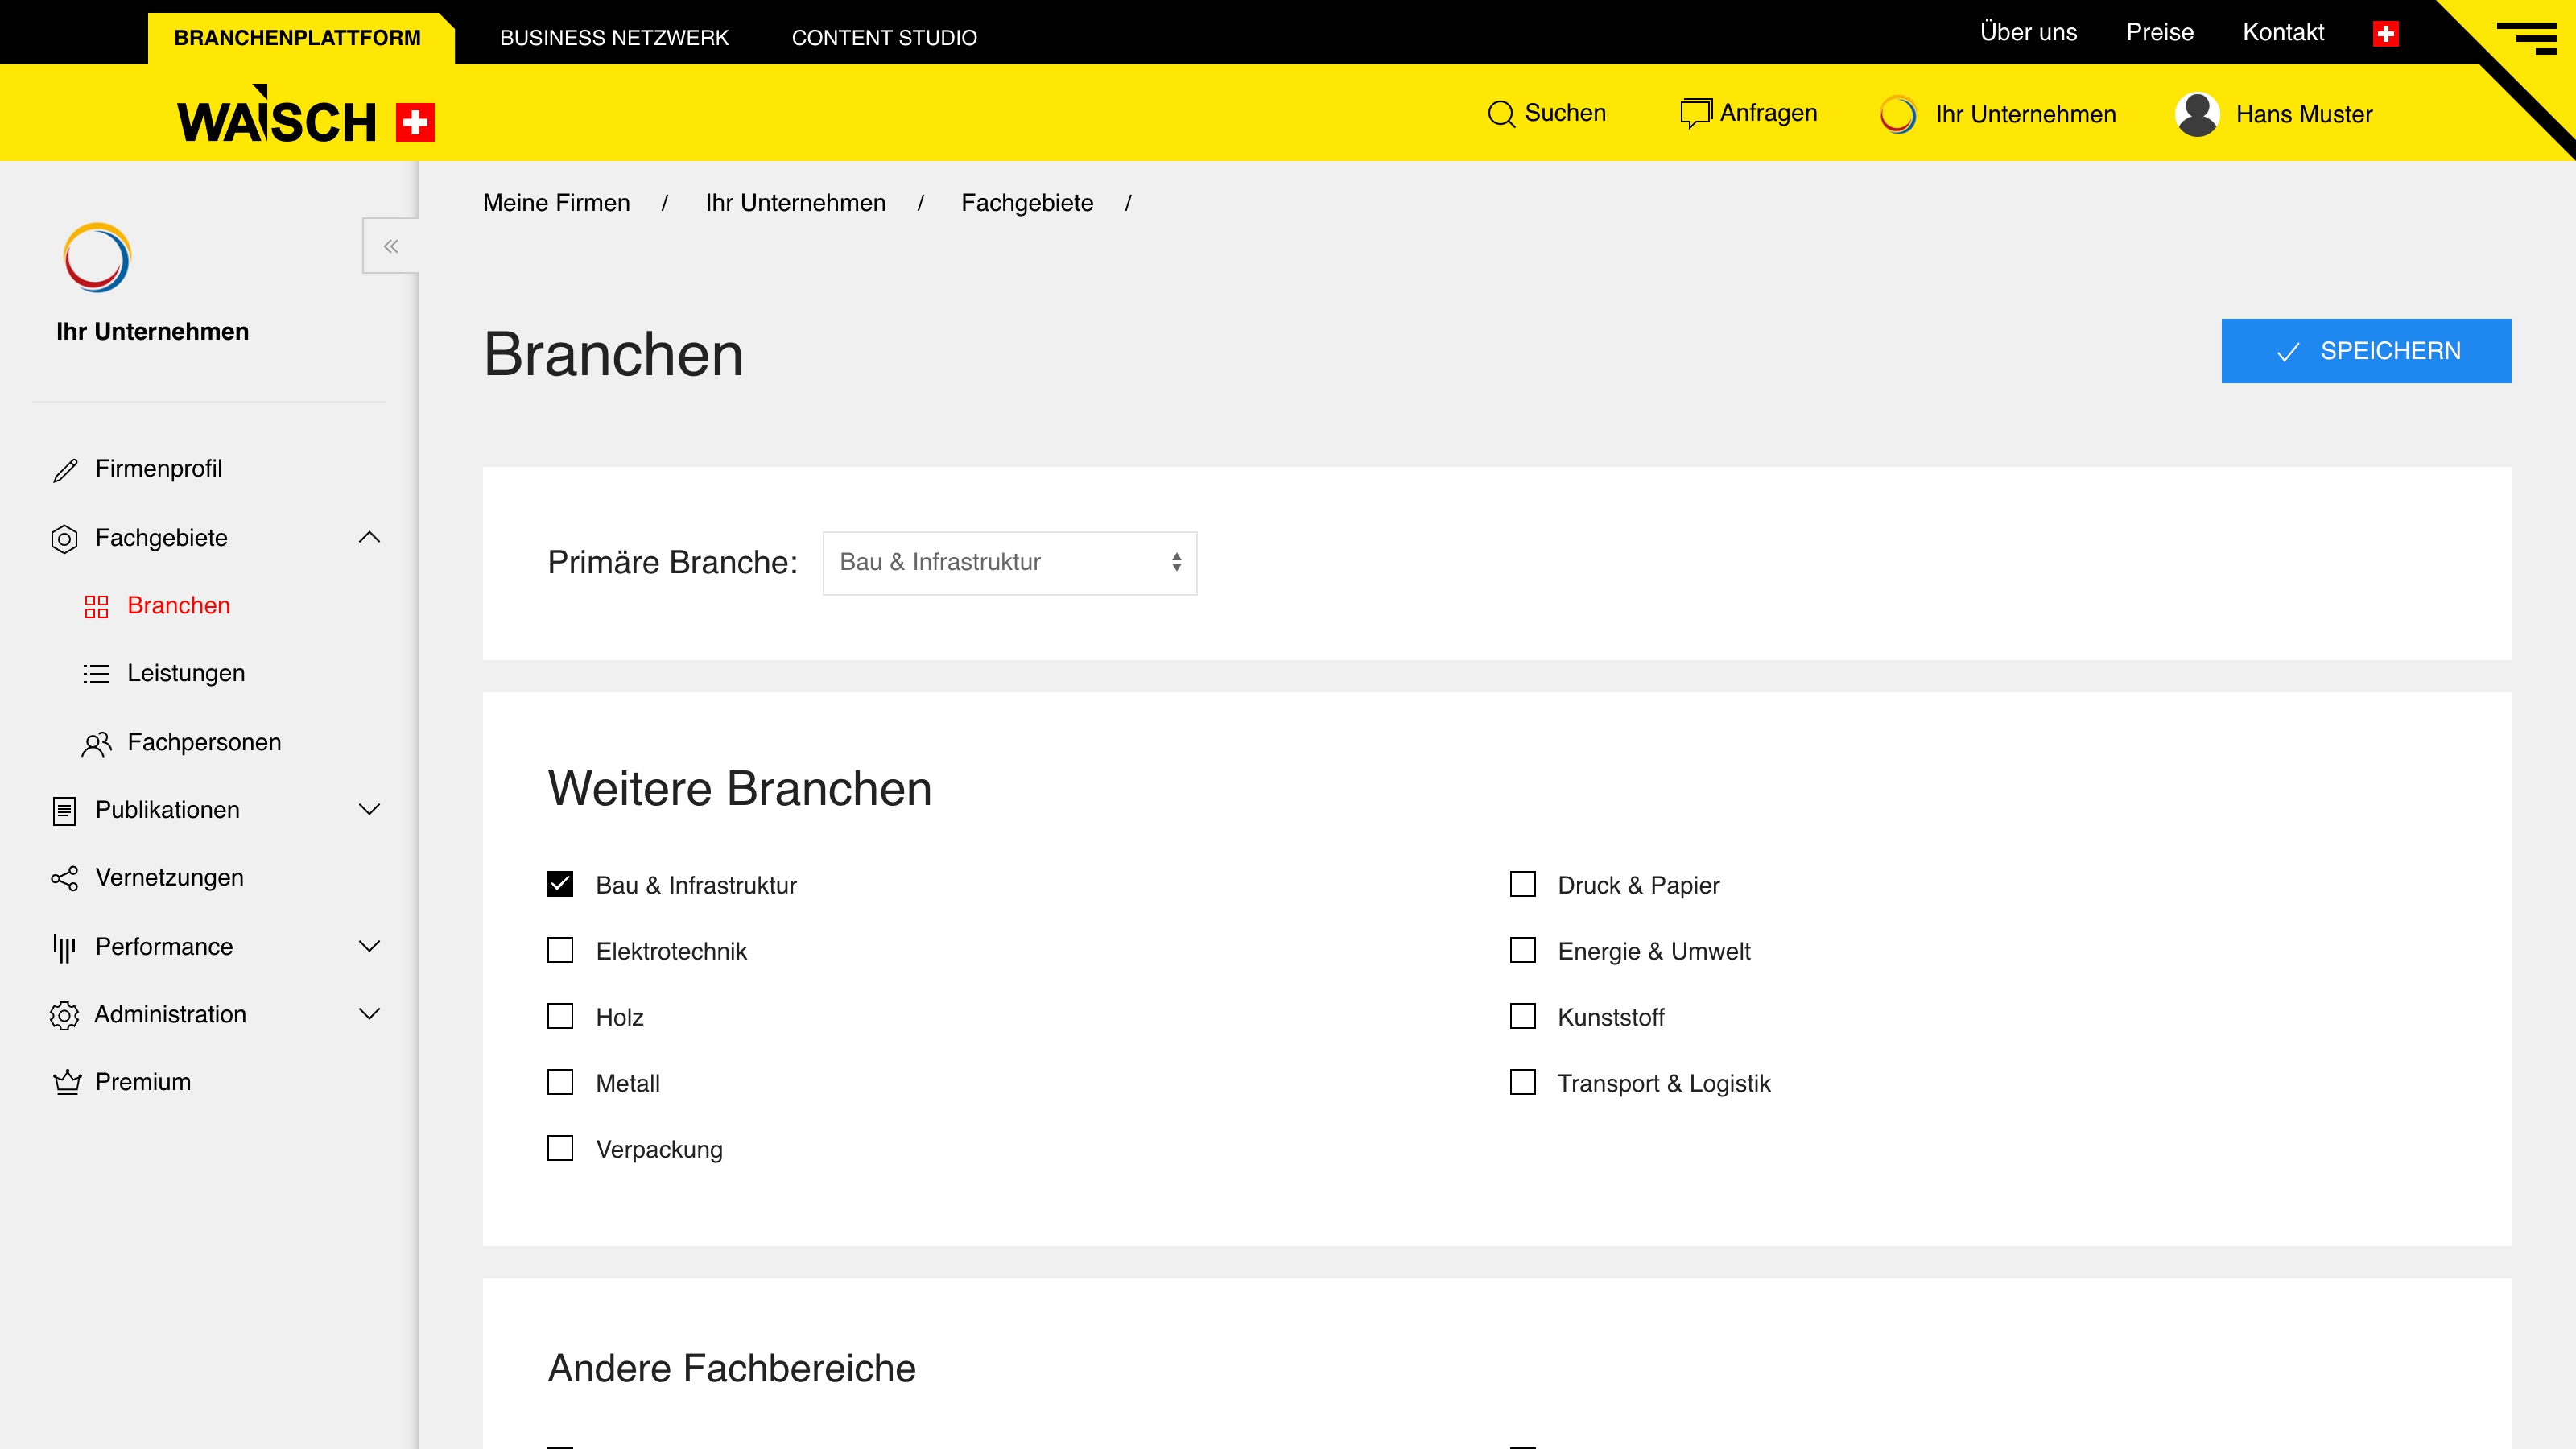
Task: Click the Vernetzungen share icon
Action: pyautogui.click(x=64, y=878)
